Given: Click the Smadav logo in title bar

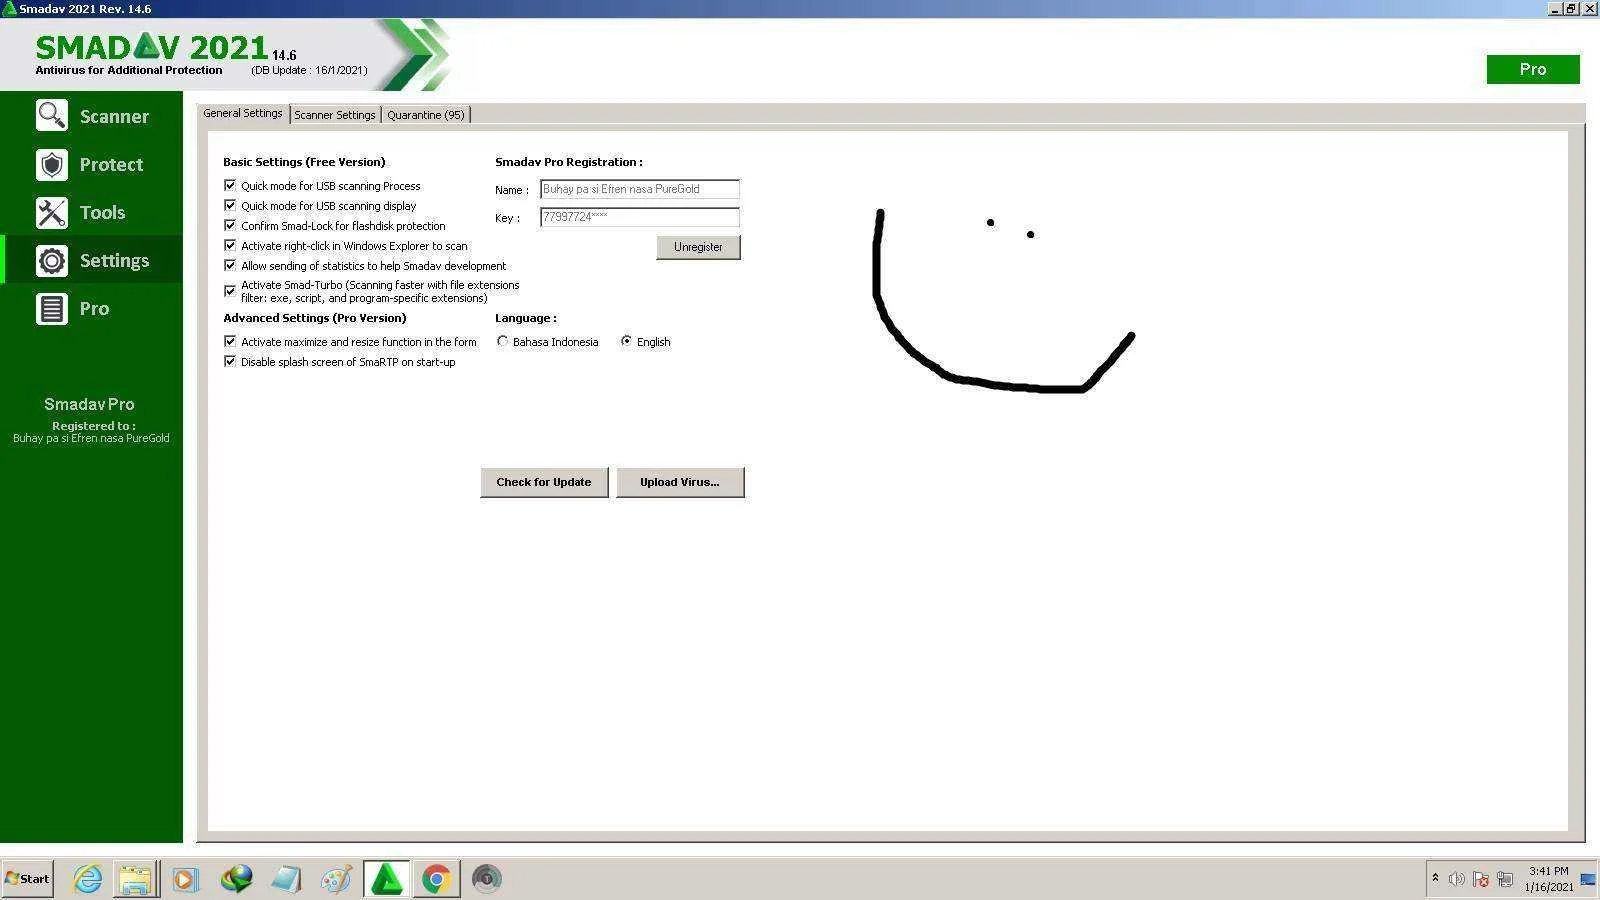Looking at the screenshot, I should 10,8.
